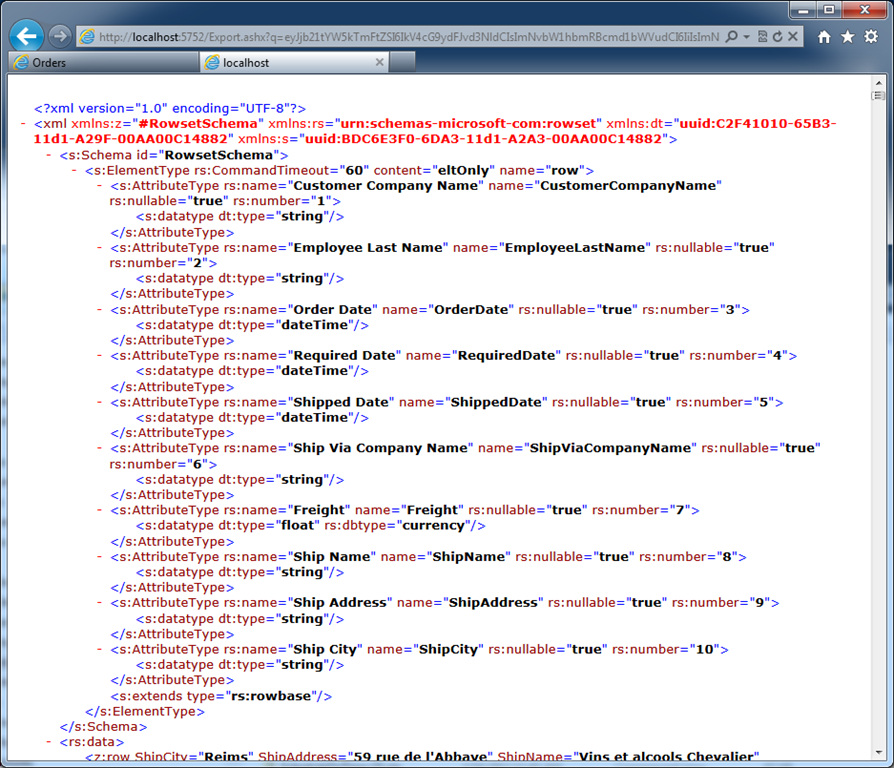Click inside the URL address field
Viewport: 894px width, 768px height.
[408, 37]
